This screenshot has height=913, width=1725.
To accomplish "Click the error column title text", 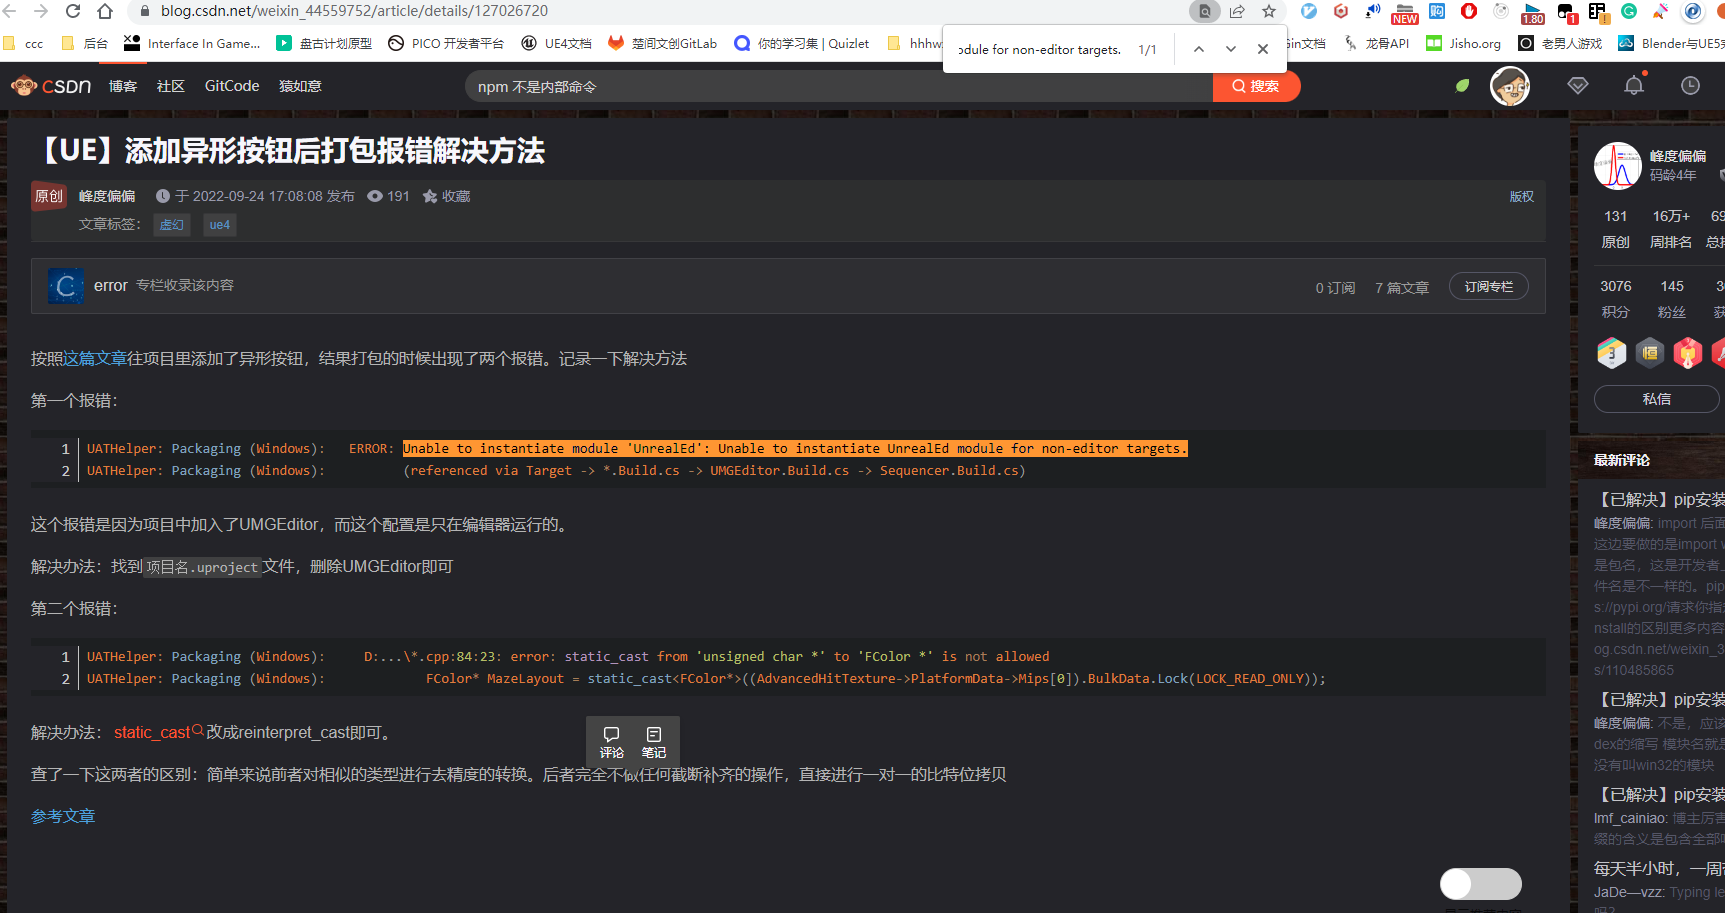I will pyautogui.click(x=111, y=286).
